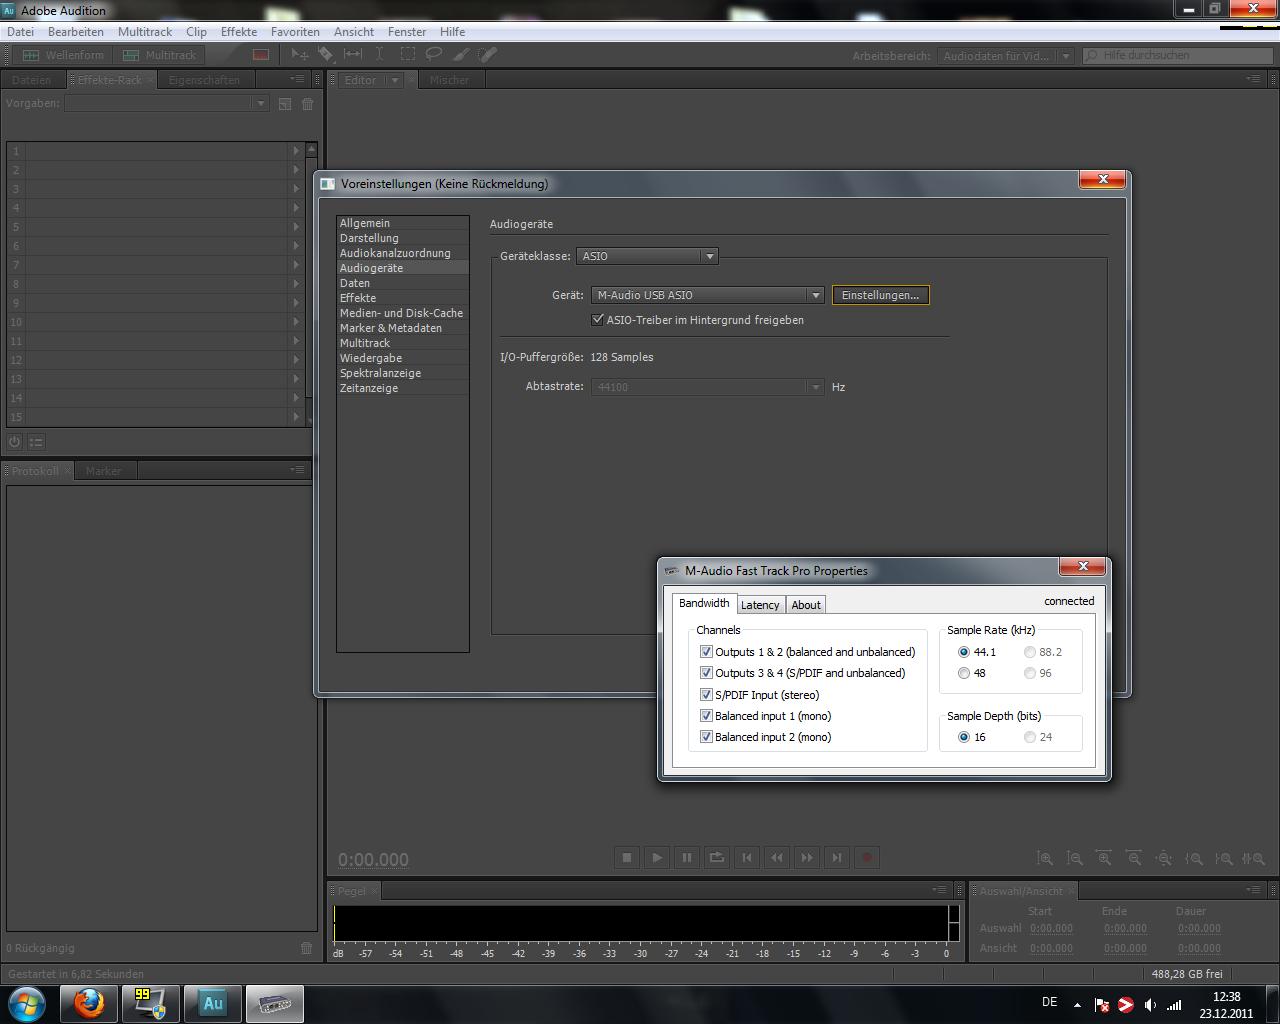Click the effects rack list view icon
The height and width of the screenshot is (1024, 1280).
coord(36,441)
